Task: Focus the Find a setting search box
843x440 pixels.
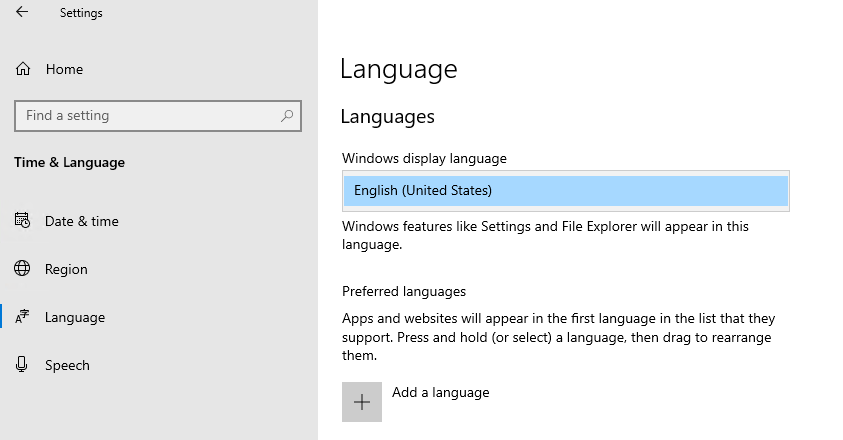Action: point(158,116)
